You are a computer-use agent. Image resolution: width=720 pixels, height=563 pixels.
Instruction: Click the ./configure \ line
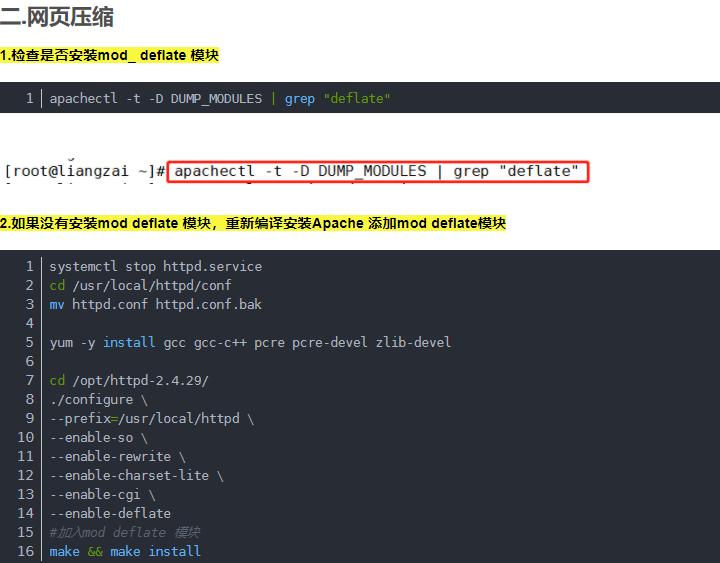tap(99, 400)
